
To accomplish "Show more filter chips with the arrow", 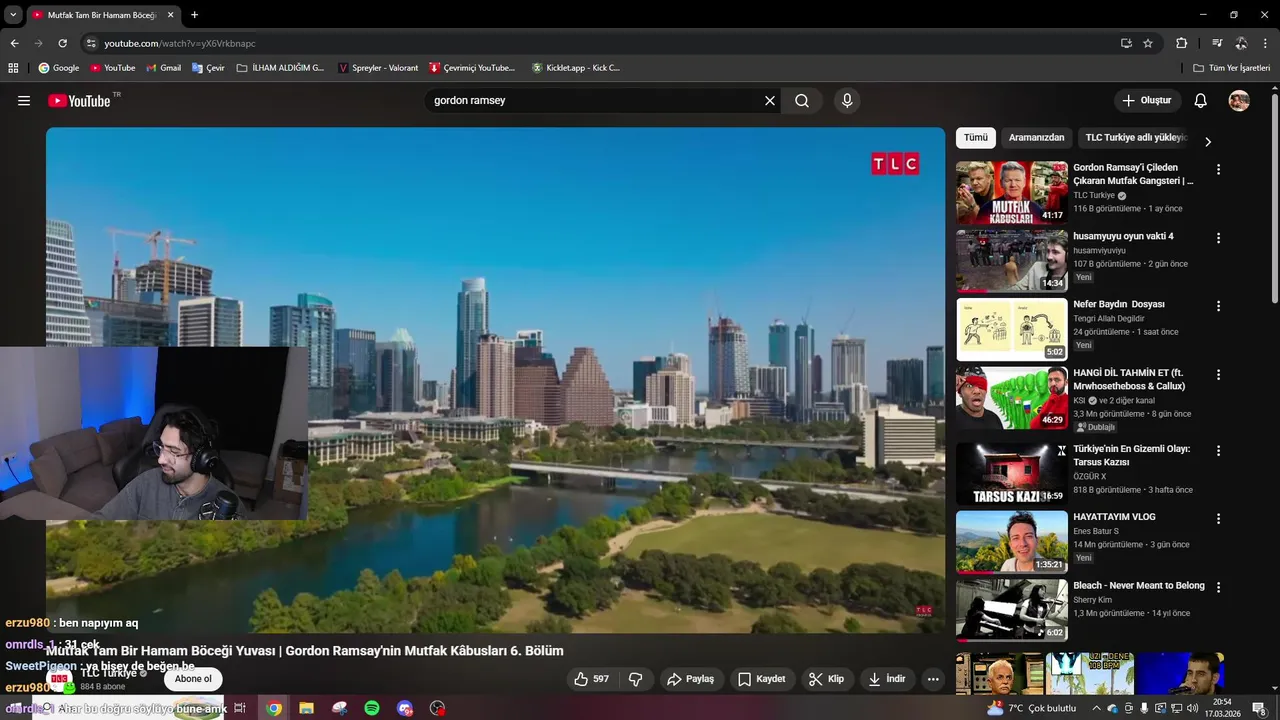I will (x=1208, y=142).
